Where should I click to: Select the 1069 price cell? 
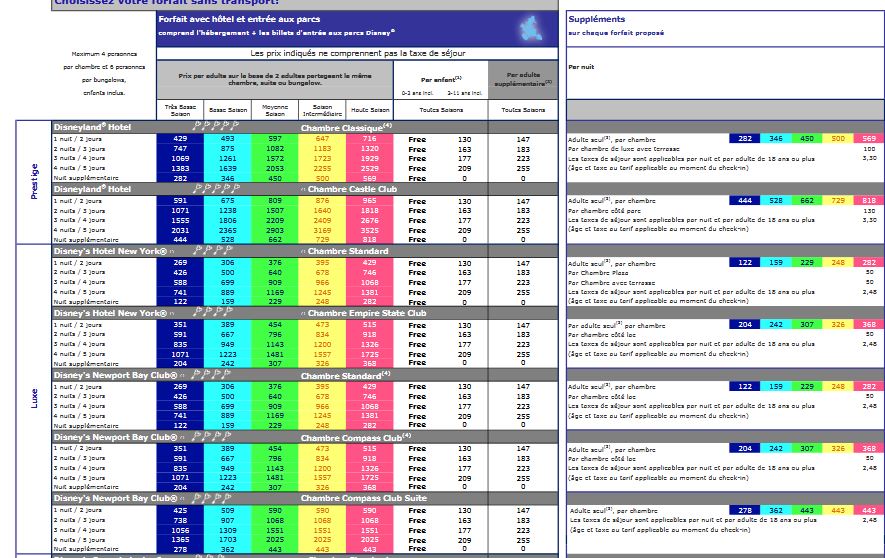[x=180, y=159]
